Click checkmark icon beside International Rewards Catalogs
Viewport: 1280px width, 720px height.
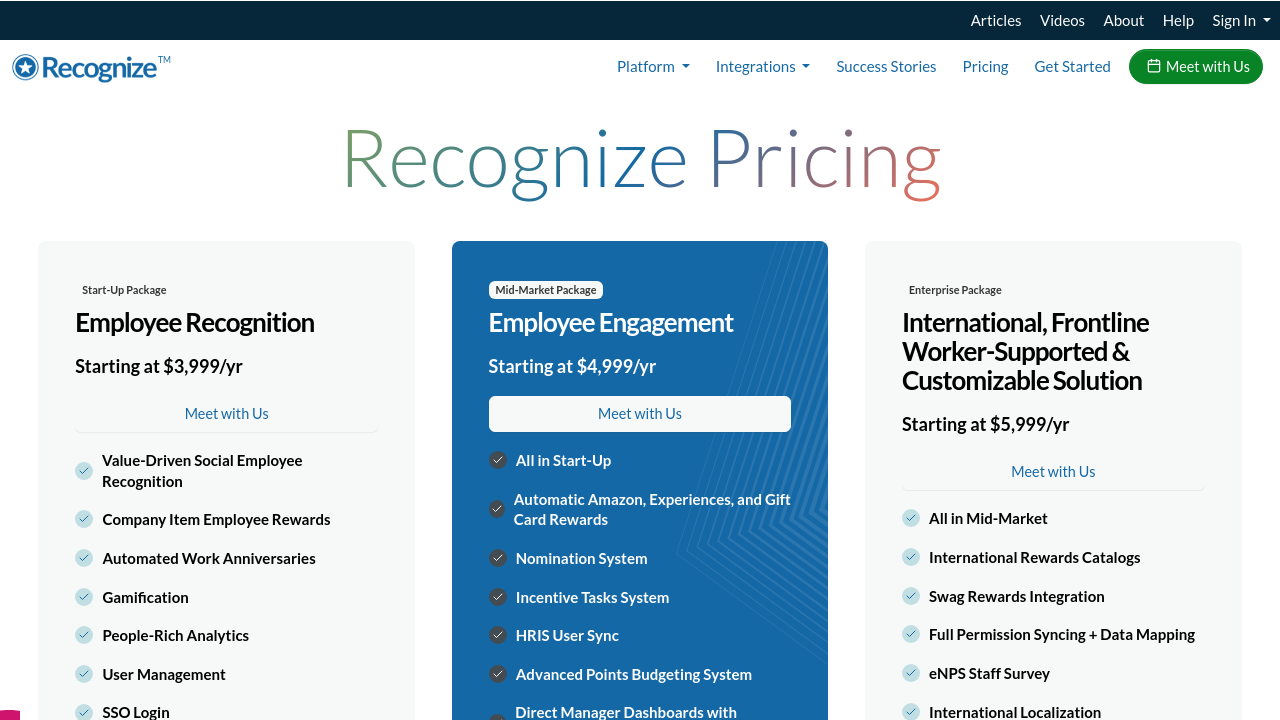[x=911, y=557]
